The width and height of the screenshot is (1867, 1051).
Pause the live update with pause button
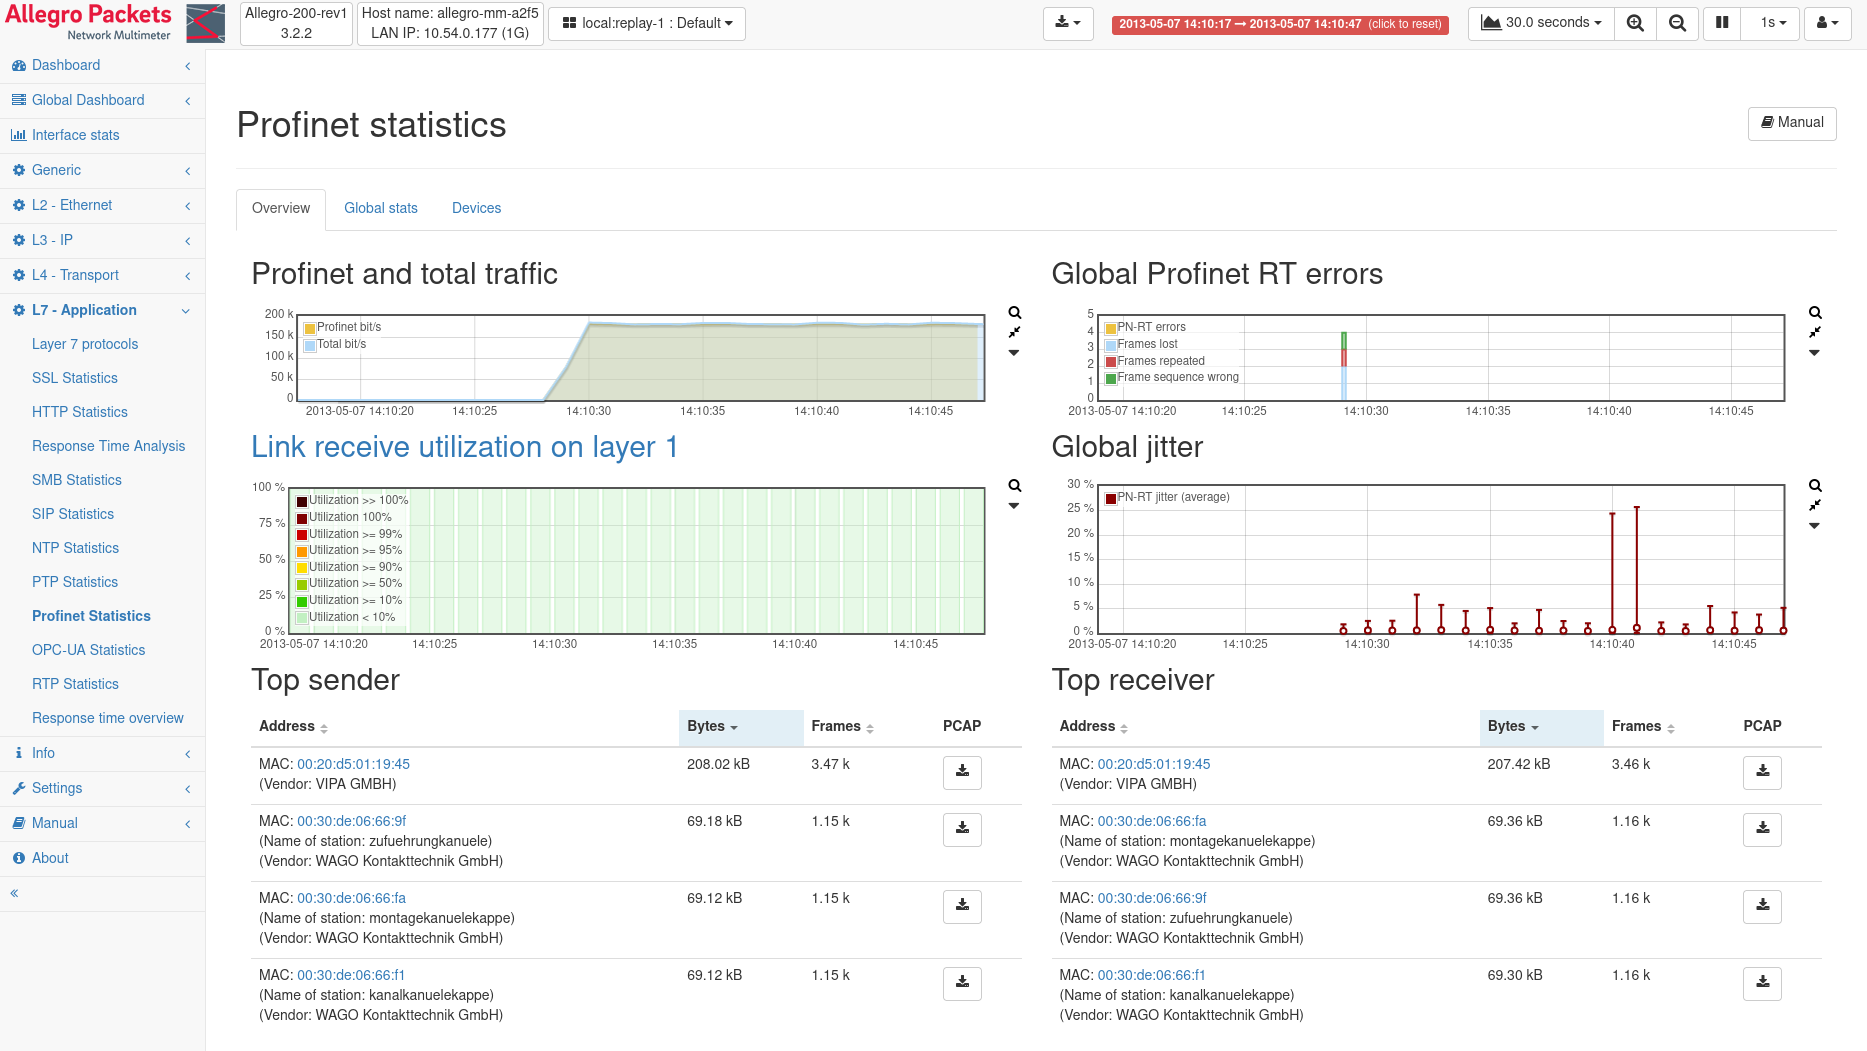(x=1722, y=23)
